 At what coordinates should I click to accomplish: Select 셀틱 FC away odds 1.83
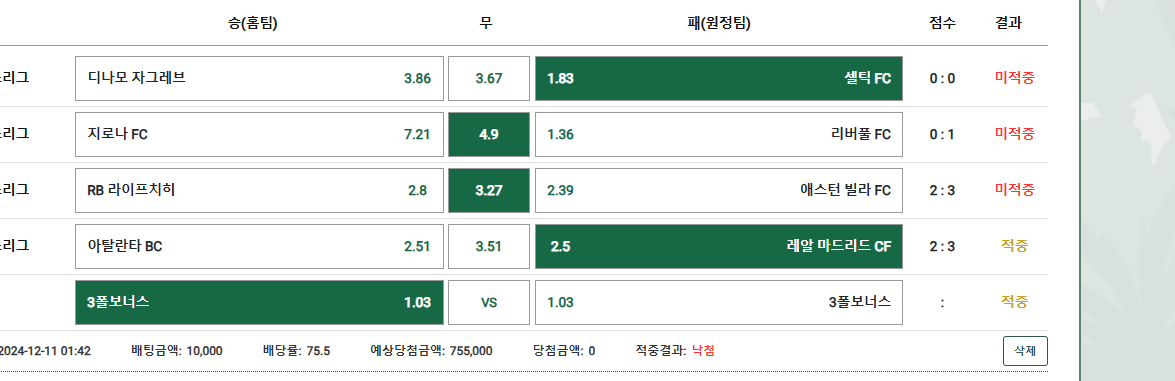719,78
